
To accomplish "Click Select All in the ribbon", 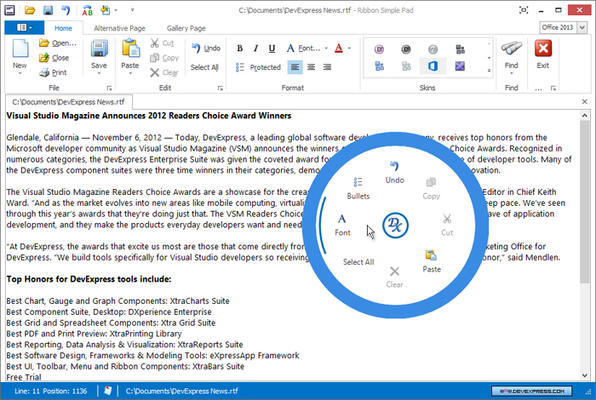I will (x=204, y=67).
